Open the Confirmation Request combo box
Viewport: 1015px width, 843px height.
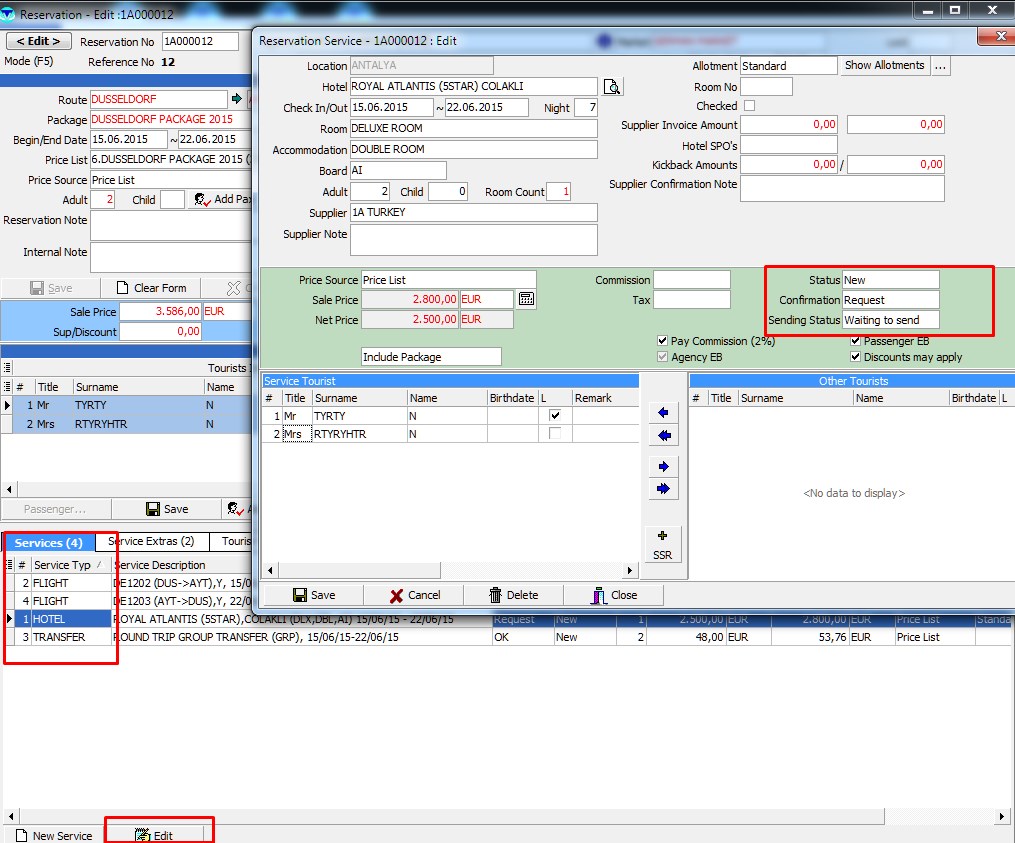tap(890, 300)
